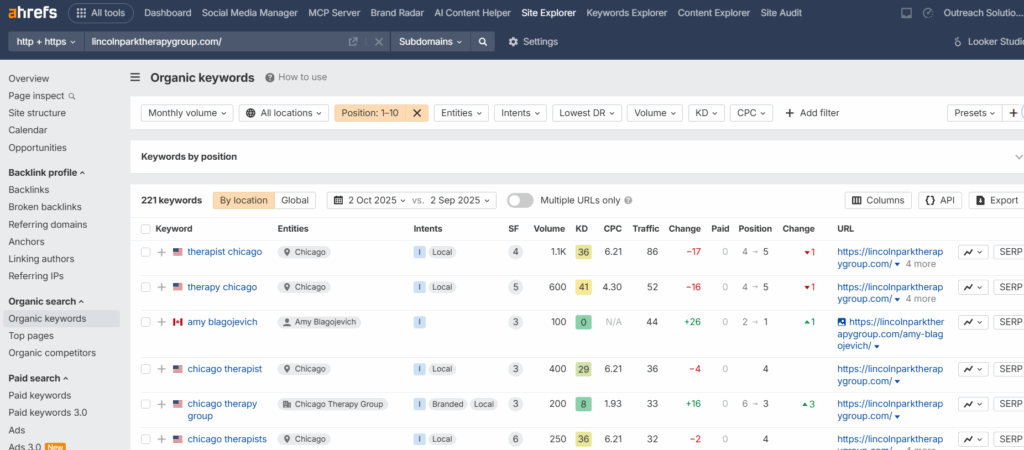Export the keywords list

pyautogui.click(x=997, y=201)
